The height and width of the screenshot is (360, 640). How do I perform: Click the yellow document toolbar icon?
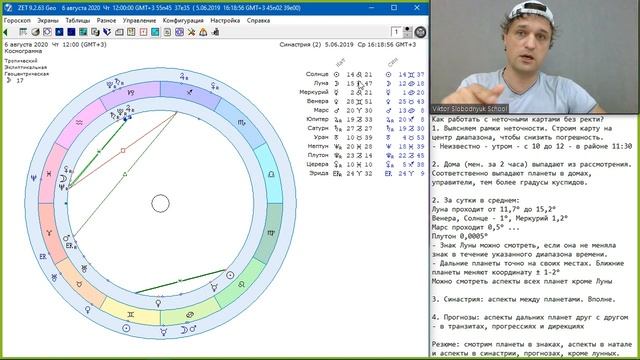coord(131,32)
